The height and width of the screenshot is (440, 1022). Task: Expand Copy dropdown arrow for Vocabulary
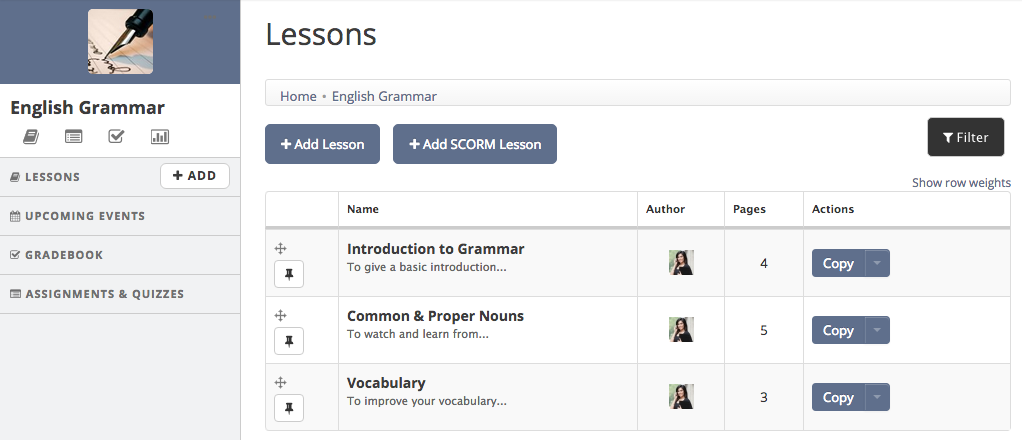[x=877, y=397]
